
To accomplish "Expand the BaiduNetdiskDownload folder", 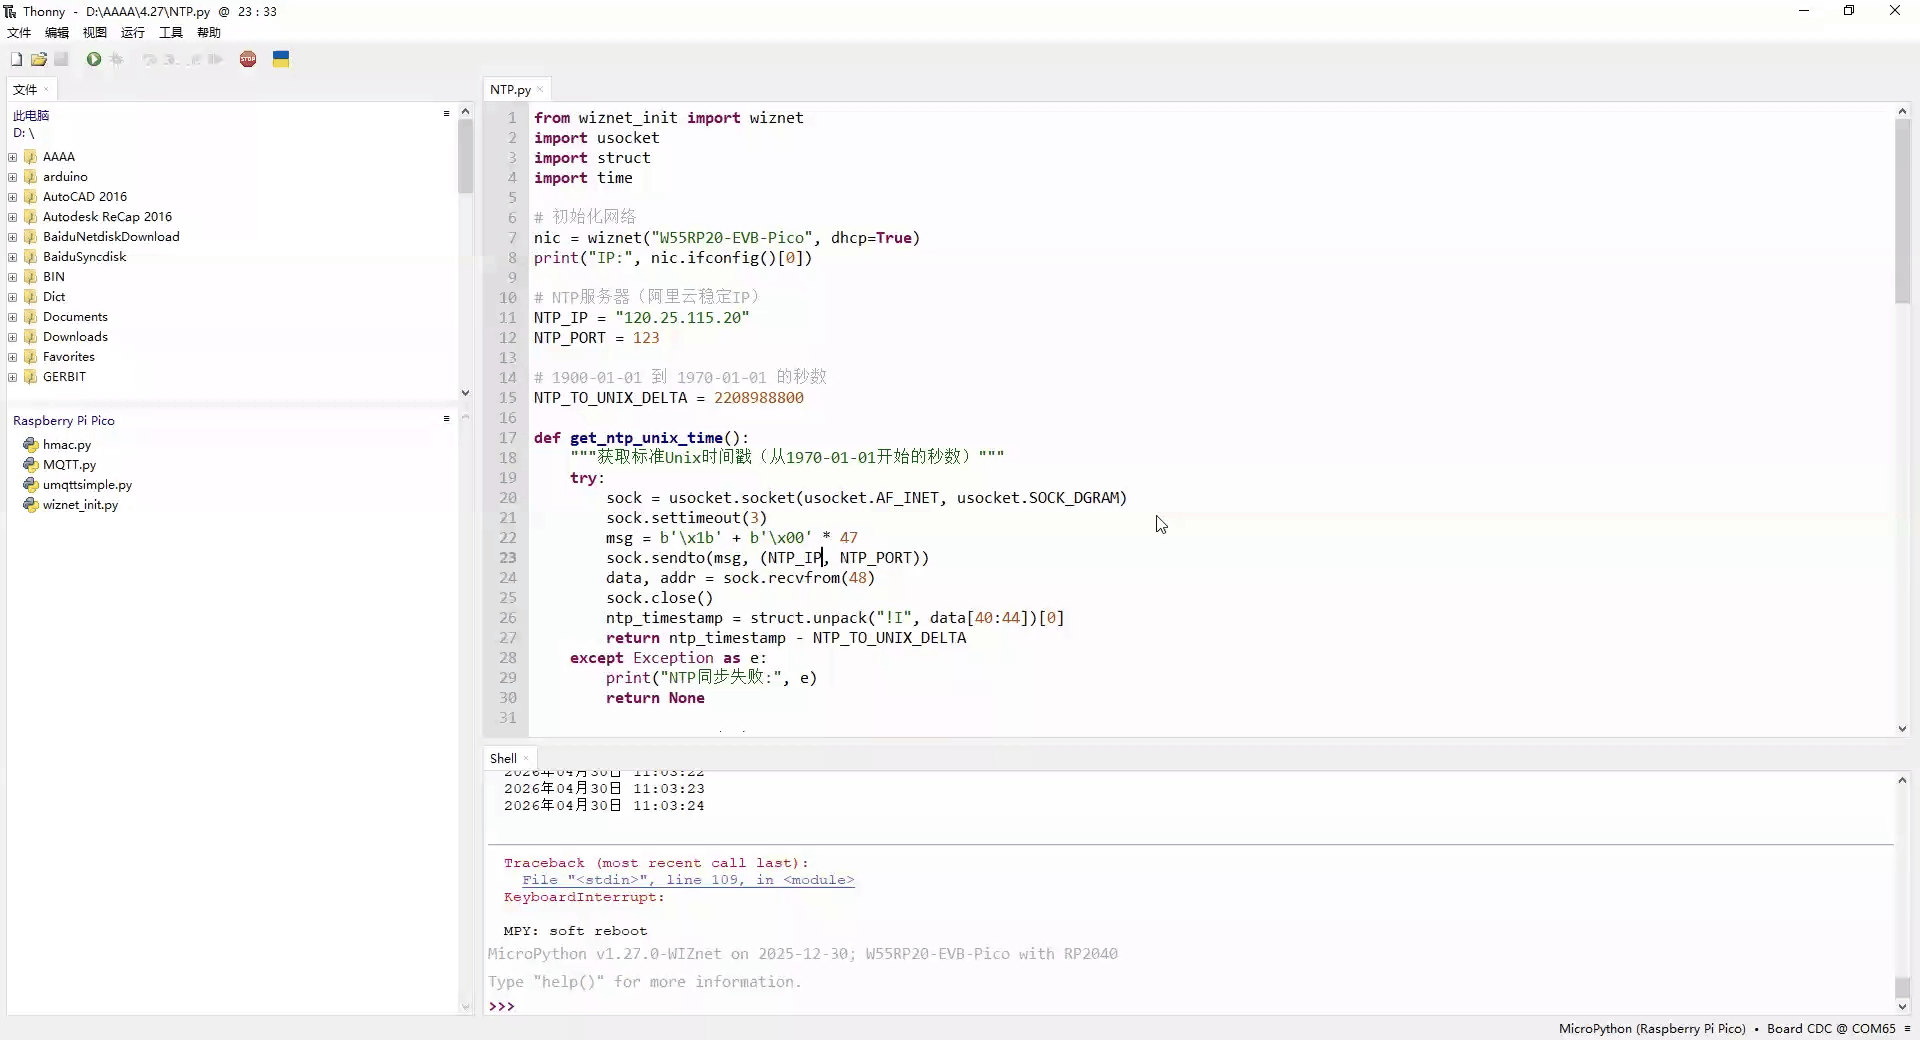I will (x=13, y=237).
